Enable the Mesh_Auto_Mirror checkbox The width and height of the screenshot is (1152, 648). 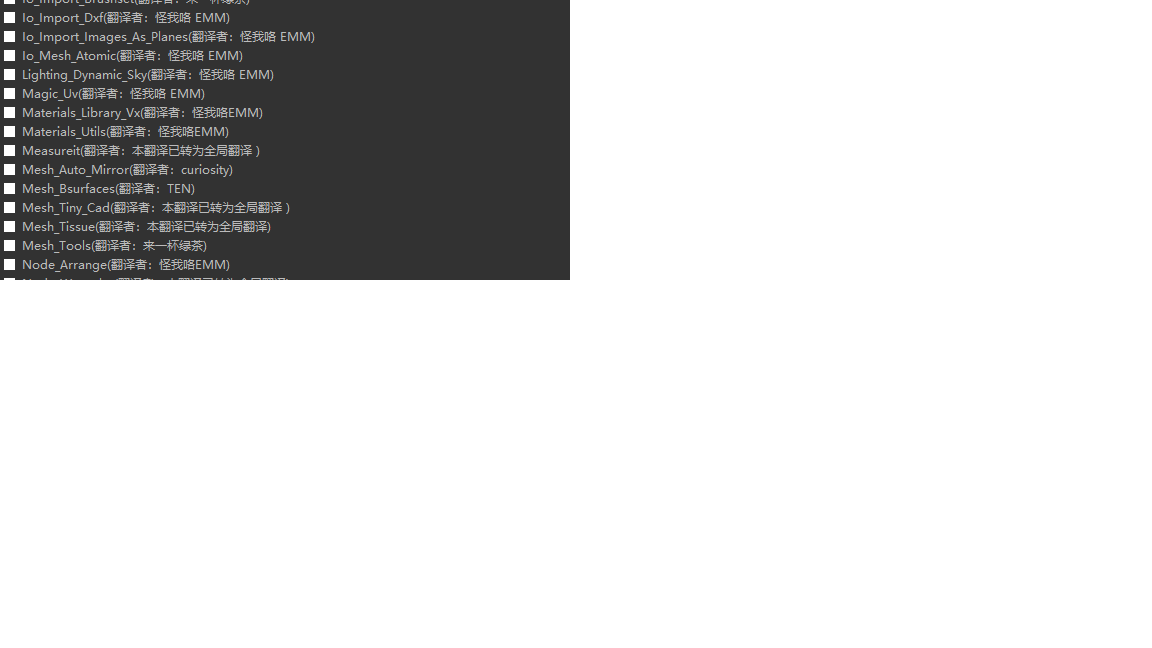[x=10, y=170]
